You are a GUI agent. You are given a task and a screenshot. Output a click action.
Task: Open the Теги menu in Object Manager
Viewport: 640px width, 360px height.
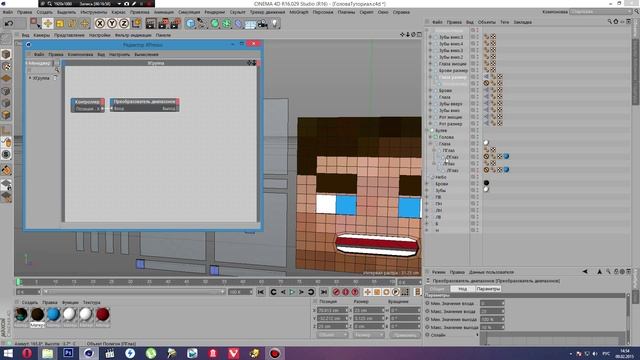coord(505,22)
